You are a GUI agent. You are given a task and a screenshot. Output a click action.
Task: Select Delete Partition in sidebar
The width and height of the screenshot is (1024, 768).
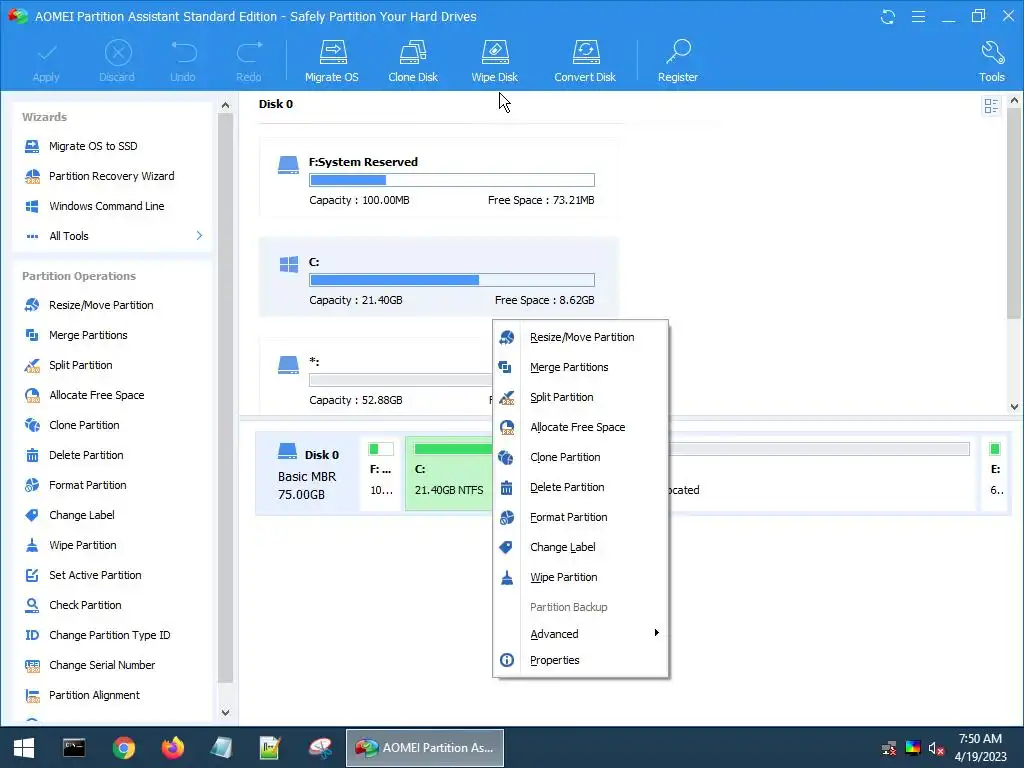point(73,455)
